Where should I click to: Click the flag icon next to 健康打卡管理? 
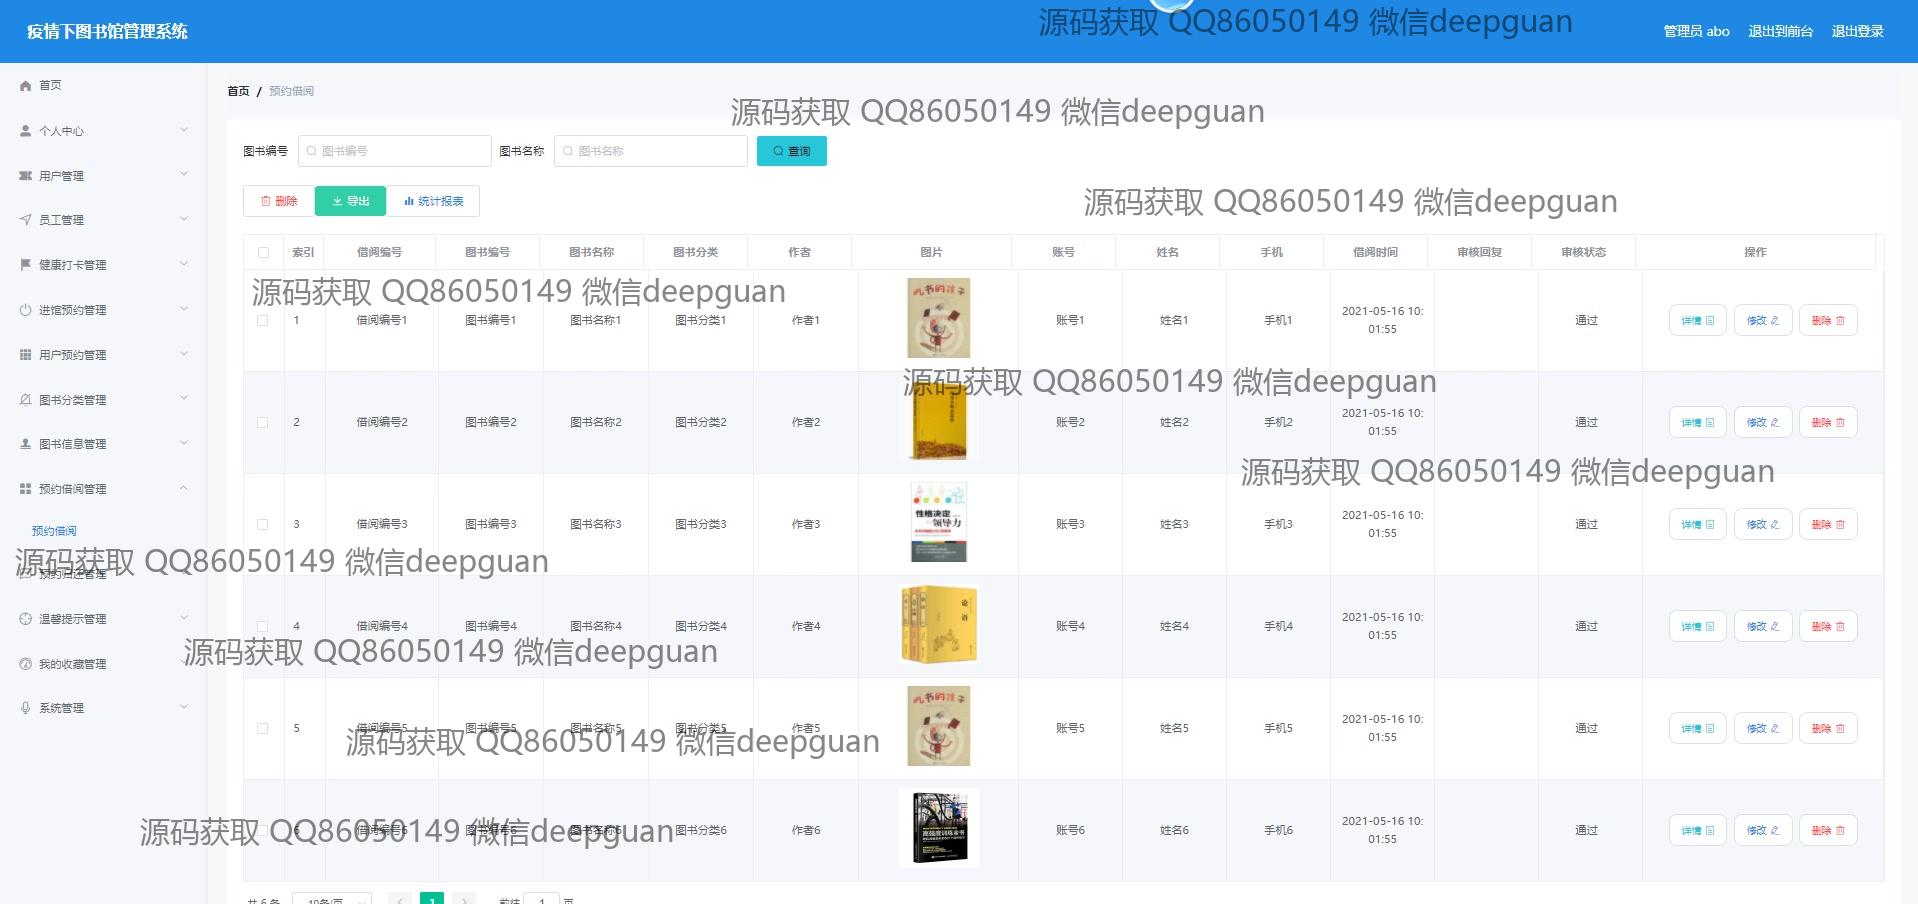[x=26, y=265]
